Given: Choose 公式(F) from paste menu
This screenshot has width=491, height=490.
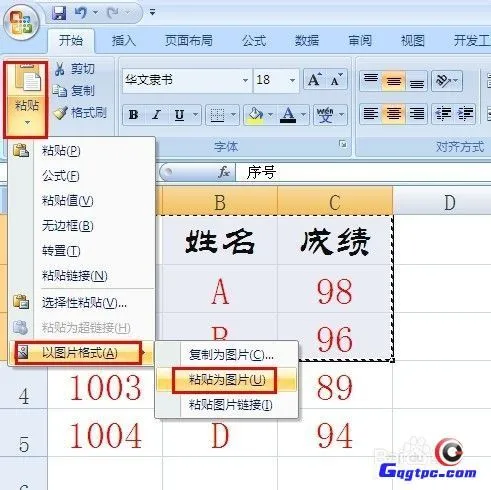Looking at the screenshot, I should (82, 176).
